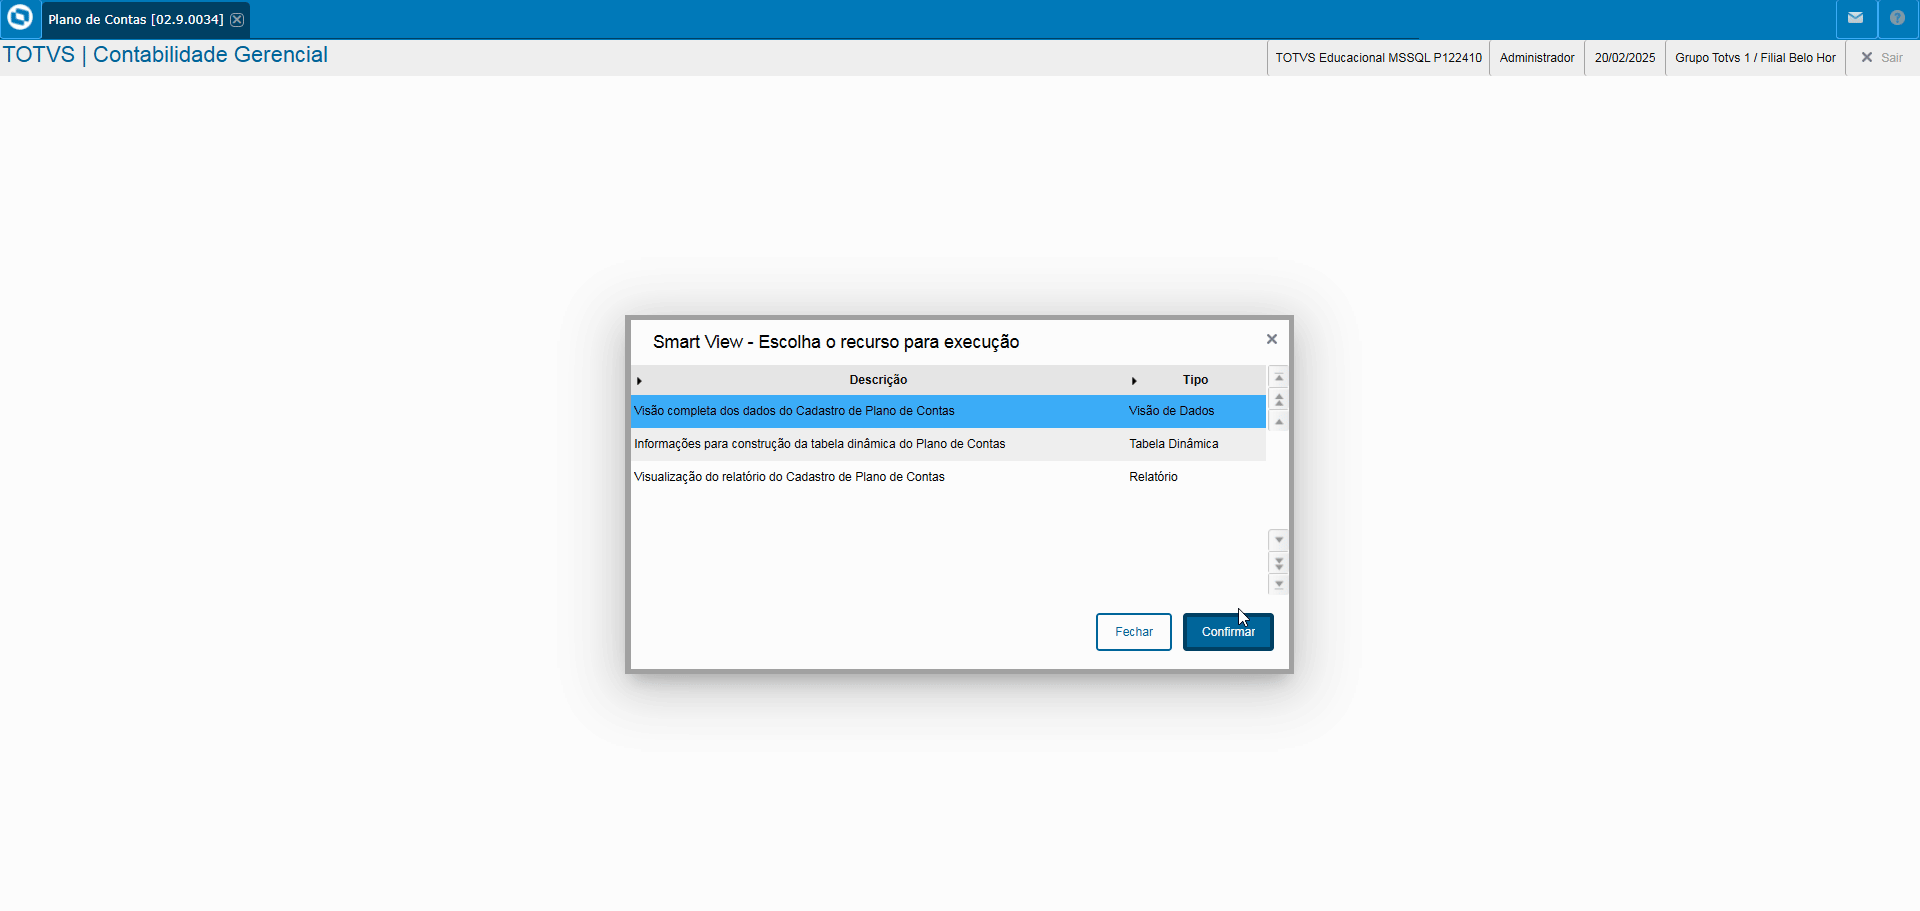This screenshot has height=911, width=1920.
Task: Page up using the double up arrow
Action: click(1279, 400)
